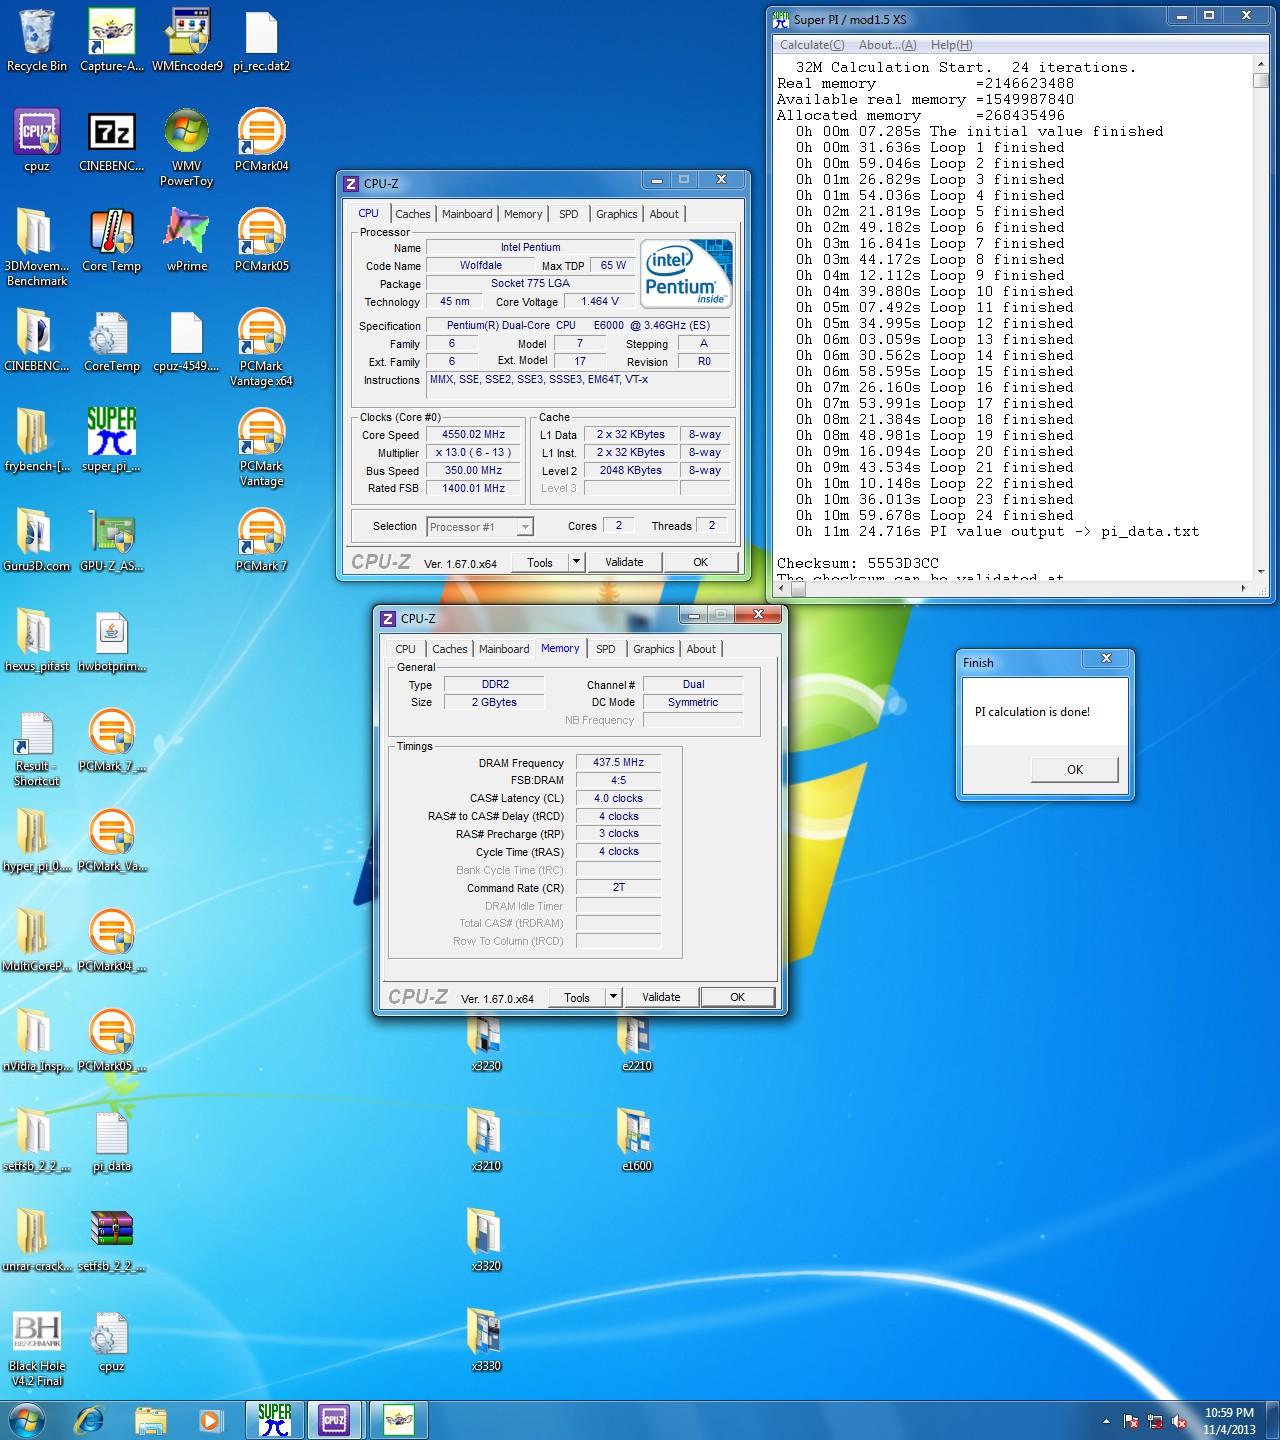Open the Help menu in Super PI
This screenshot has width=1280, height=1440.
point(951,45)
